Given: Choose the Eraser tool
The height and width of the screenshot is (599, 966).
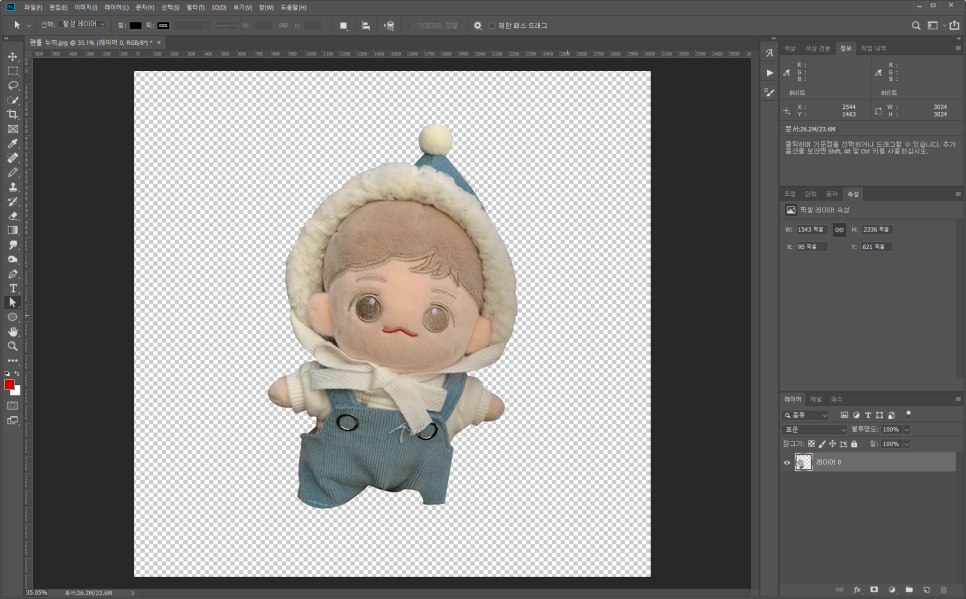Looking at the screenshot, I should [13, 215].
